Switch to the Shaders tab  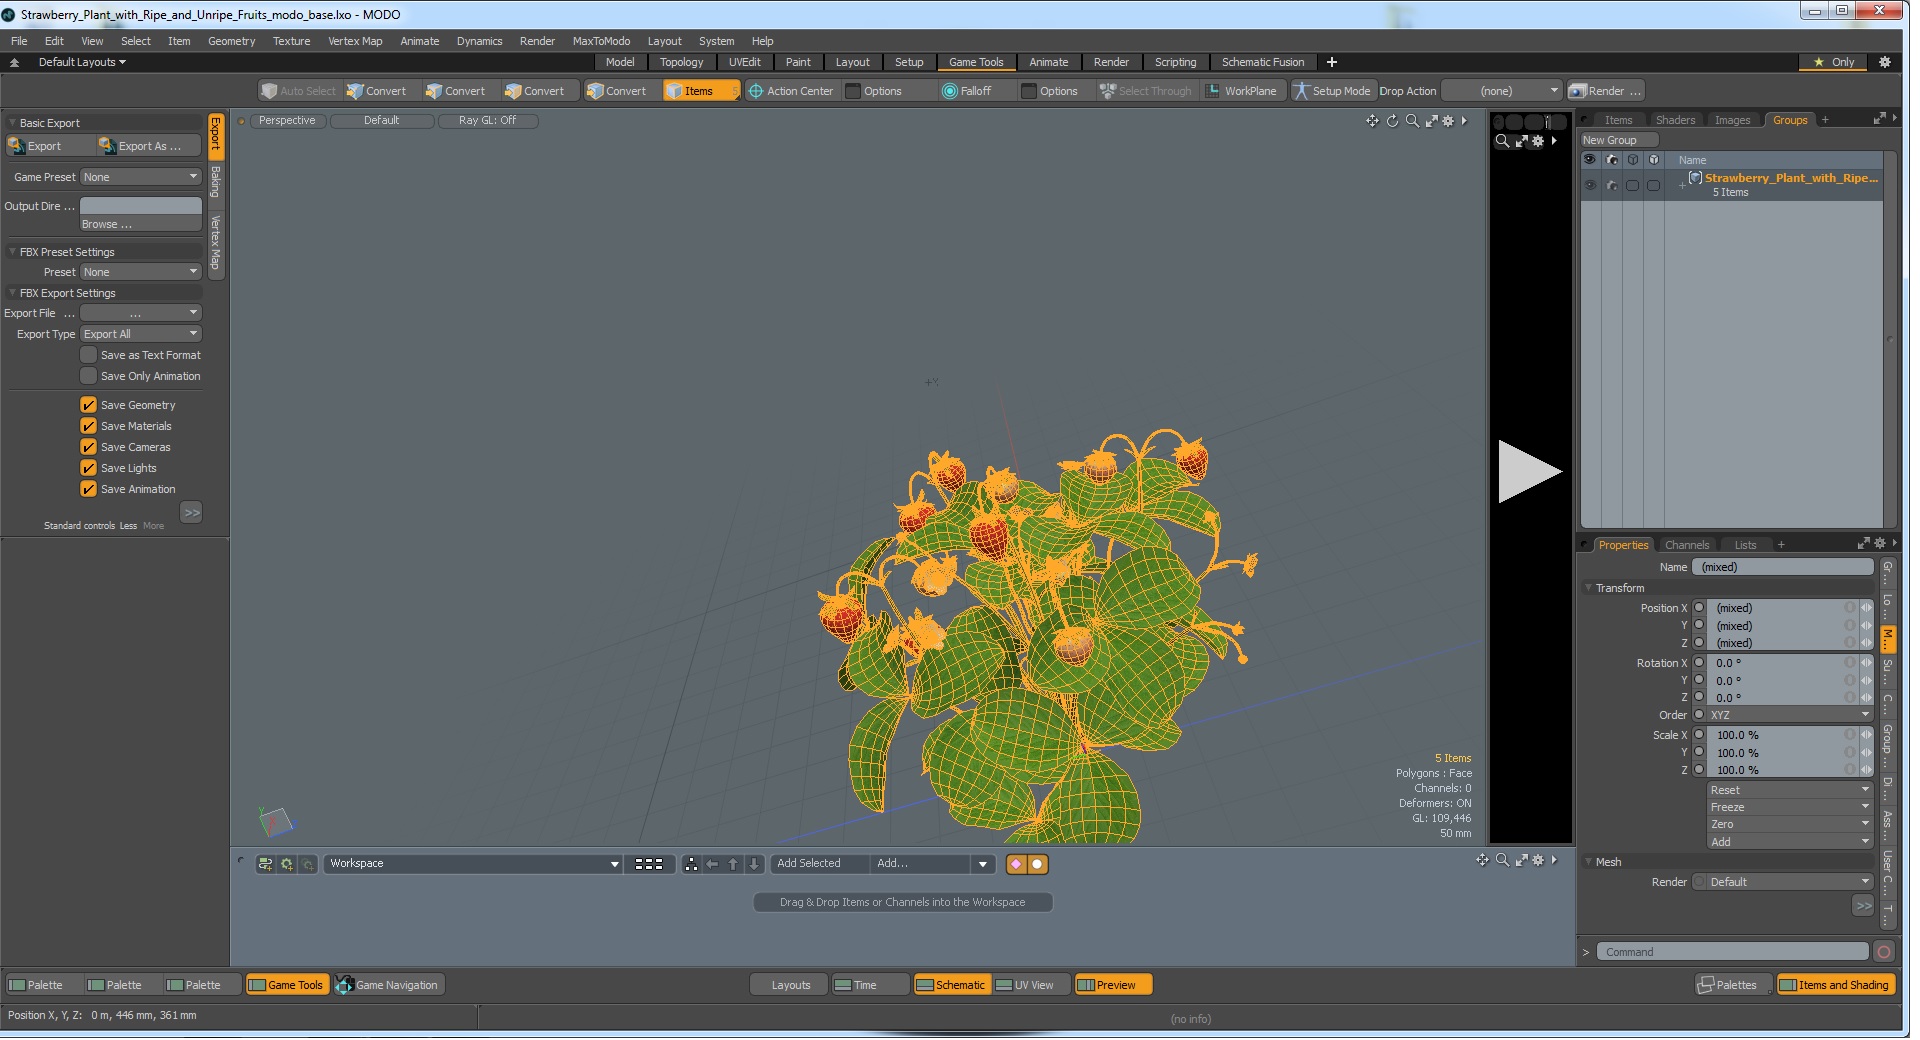point(1675,120)
